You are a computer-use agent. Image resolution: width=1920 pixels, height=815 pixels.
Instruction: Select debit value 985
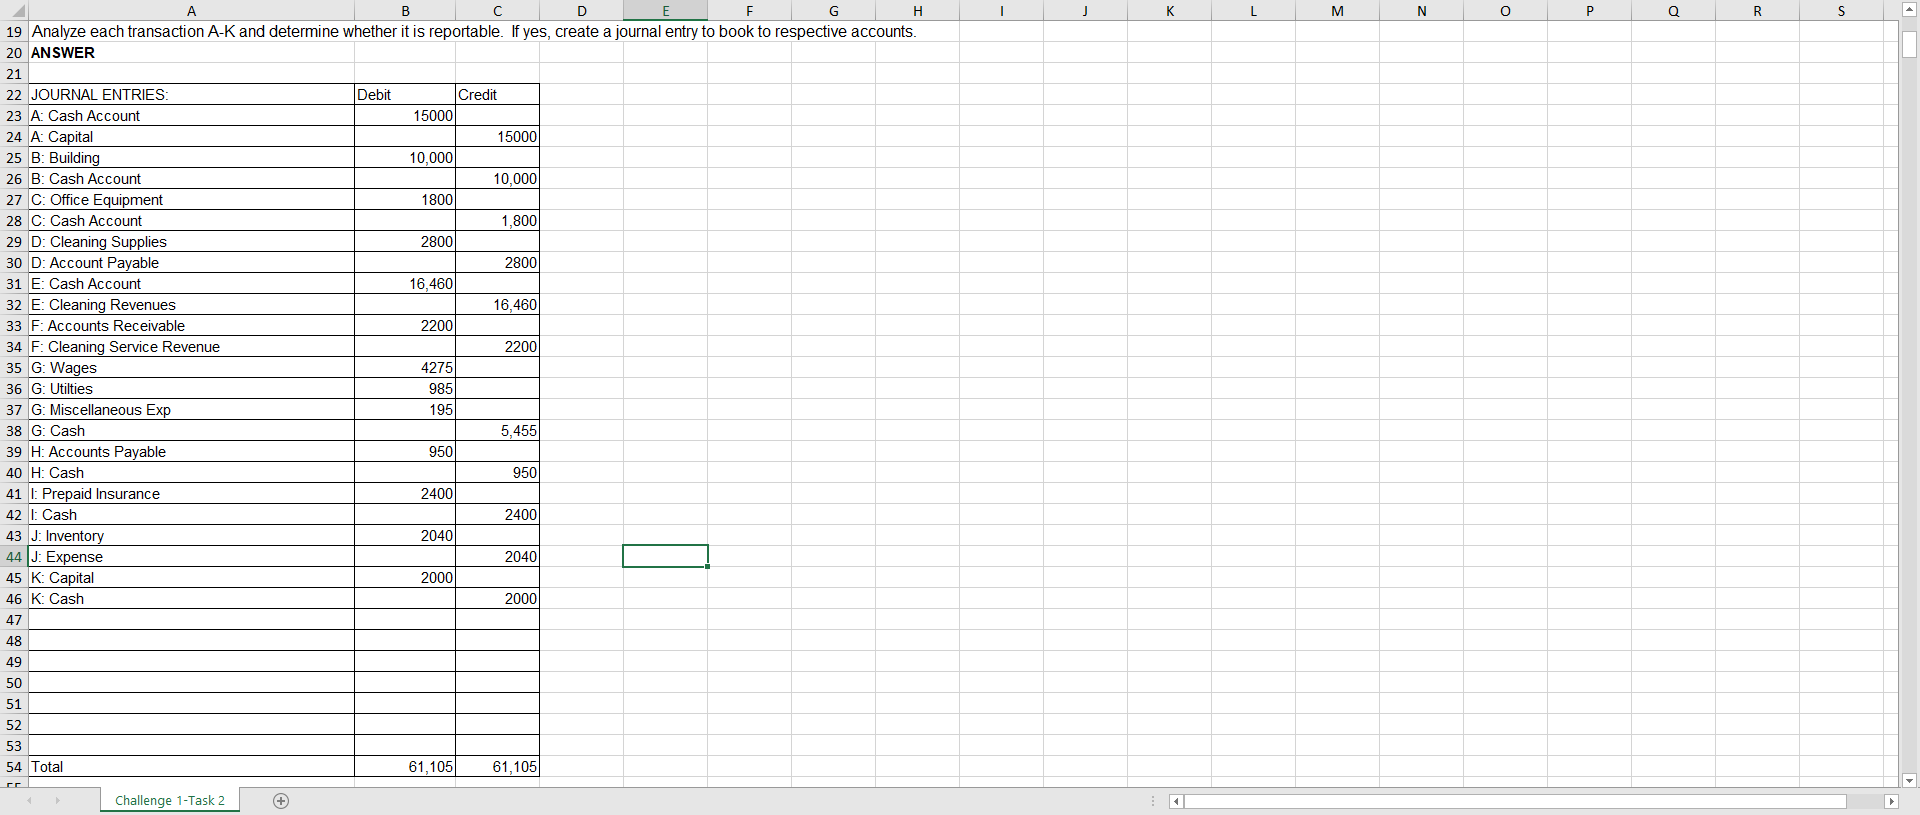point(405,388)
